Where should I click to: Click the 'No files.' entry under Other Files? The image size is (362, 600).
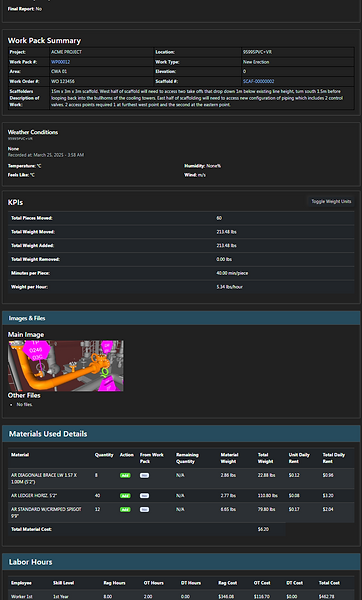coord(25,404)
